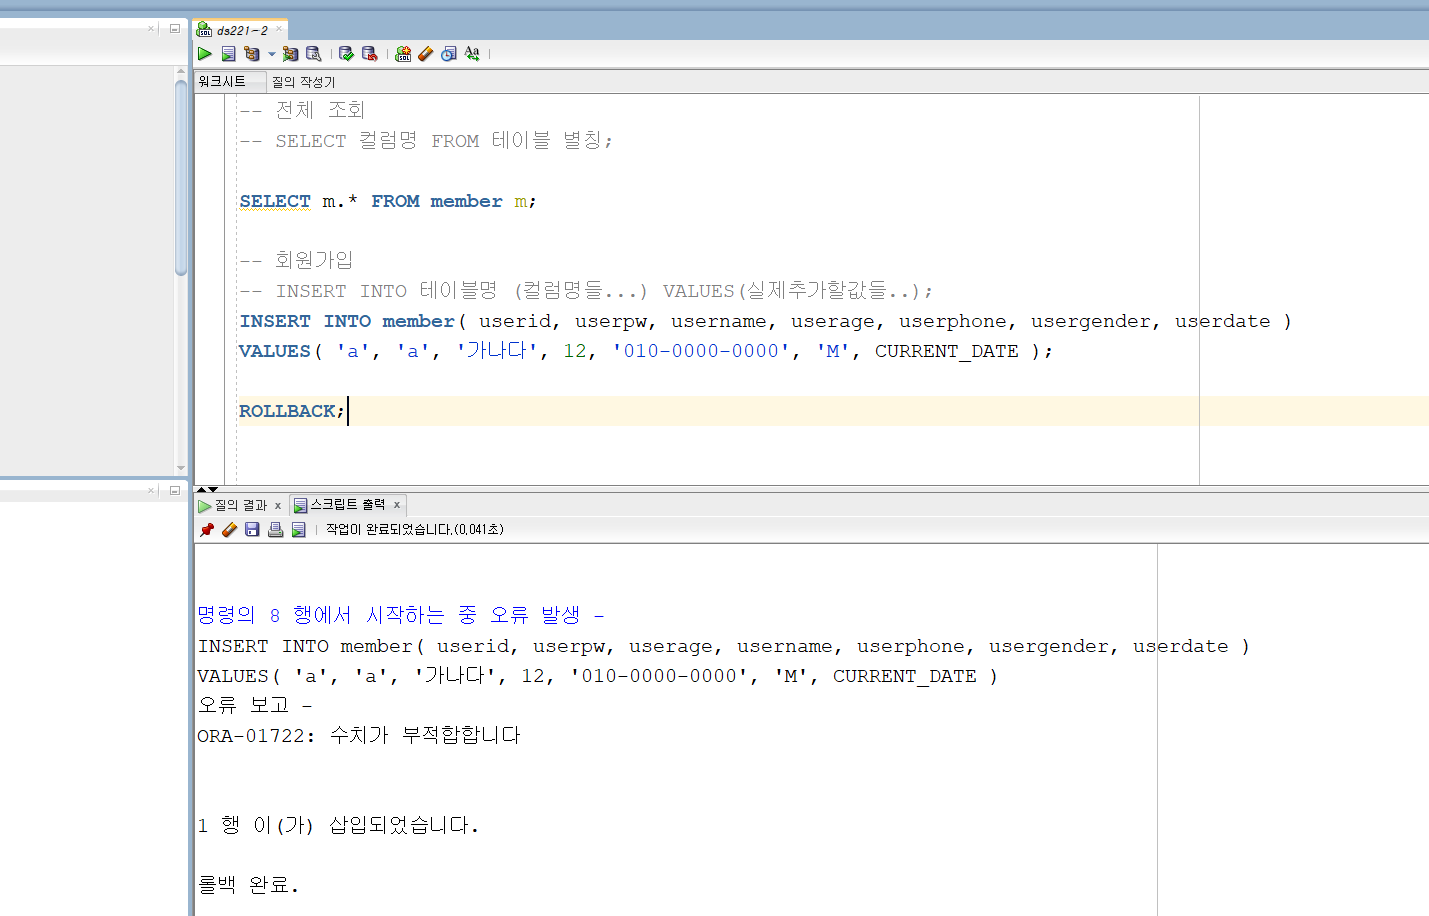1429x916 pixels.
Task: Save script output using the floppy disk icon
Action: (251, 529)
